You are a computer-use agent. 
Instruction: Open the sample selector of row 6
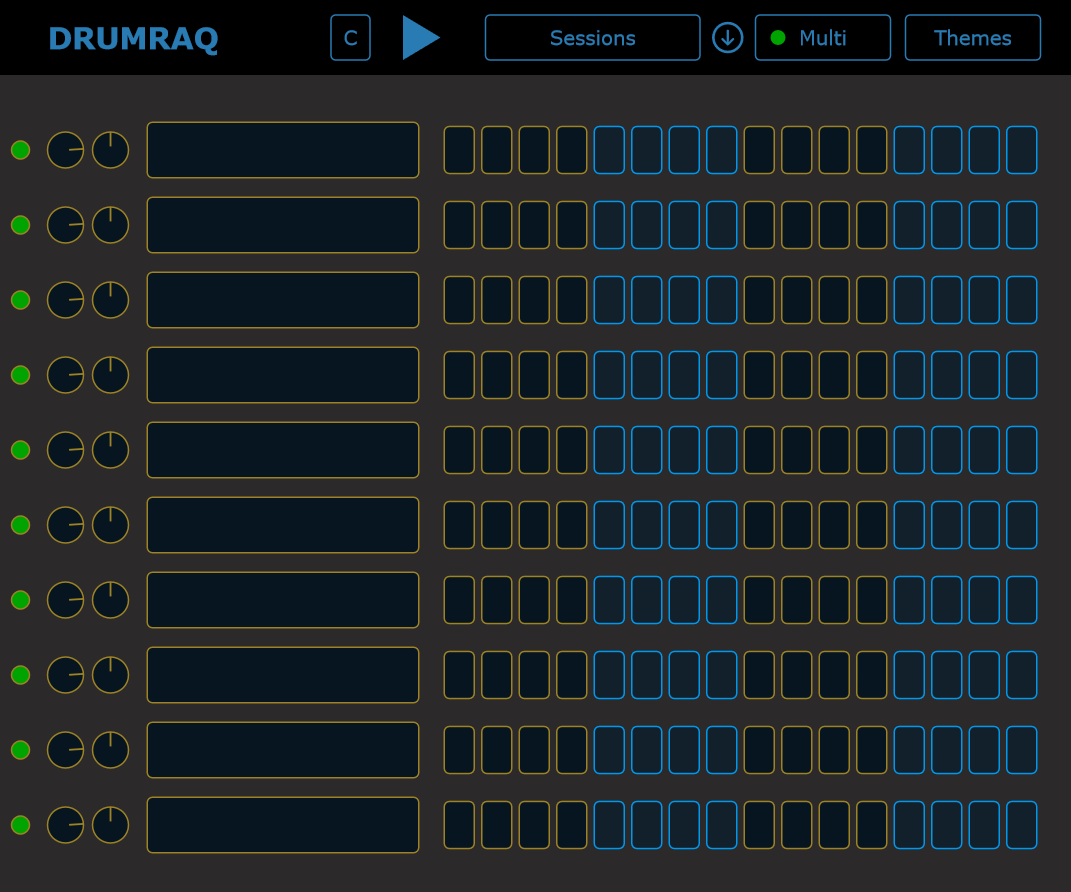283,525
